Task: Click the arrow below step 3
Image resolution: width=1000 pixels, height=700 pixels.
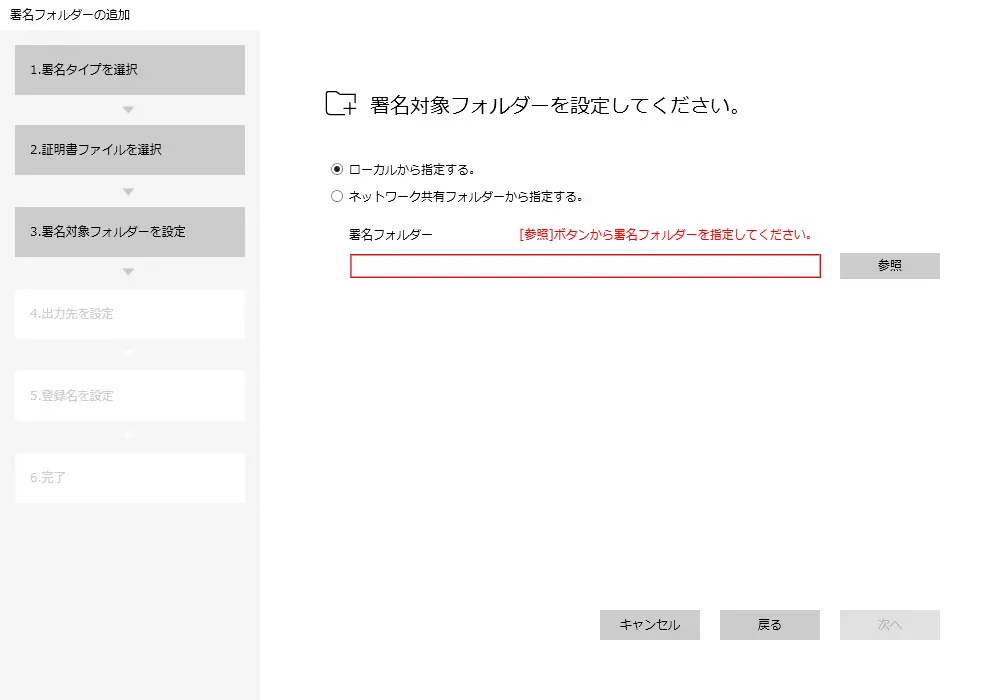Action: pos(128,272)
